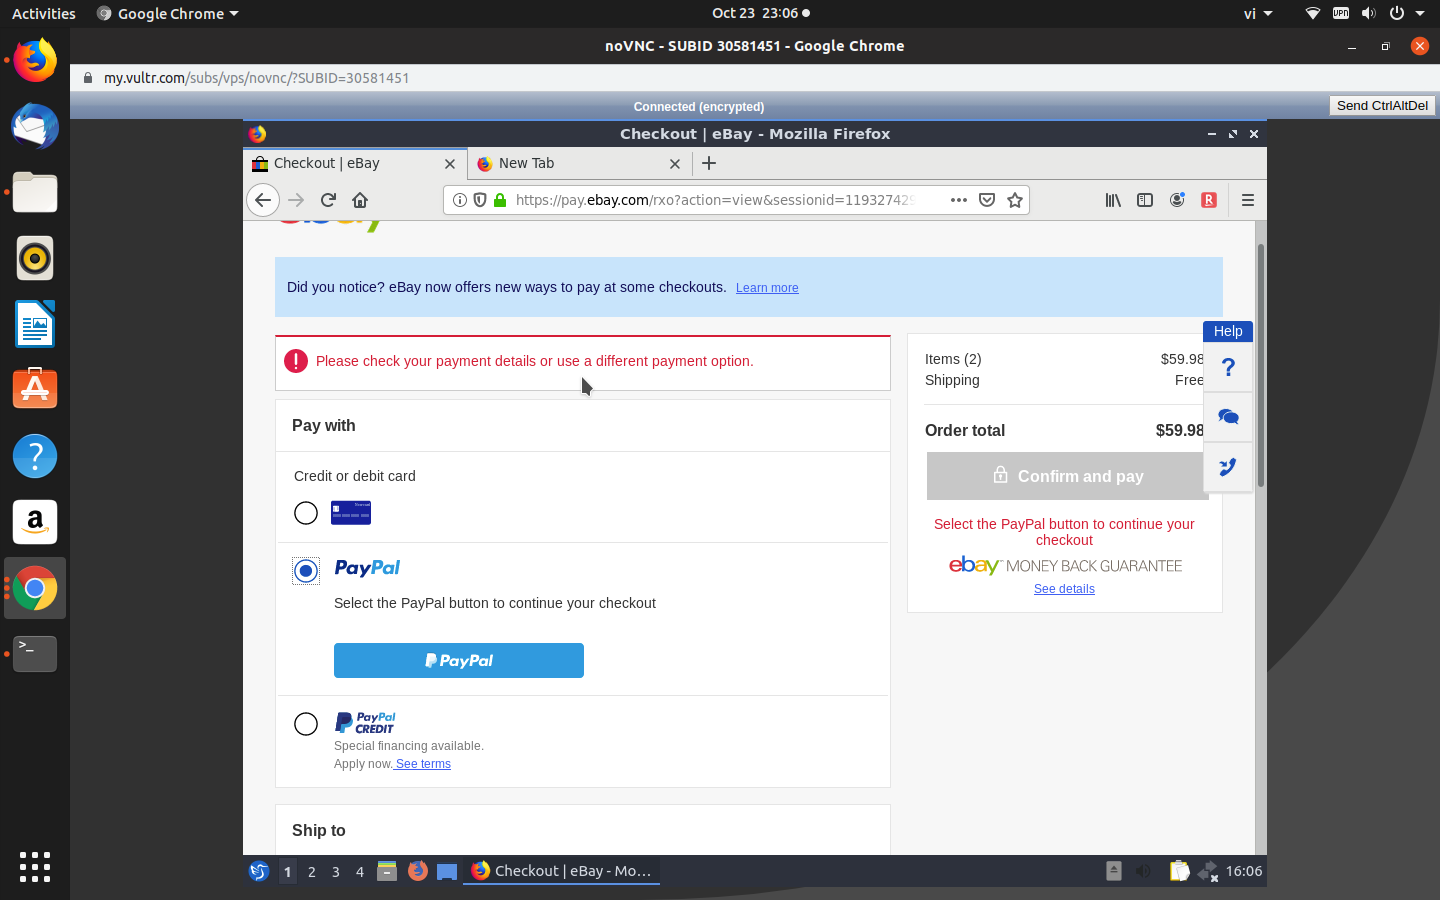Click the red R extension icon

coord(1209,200)
